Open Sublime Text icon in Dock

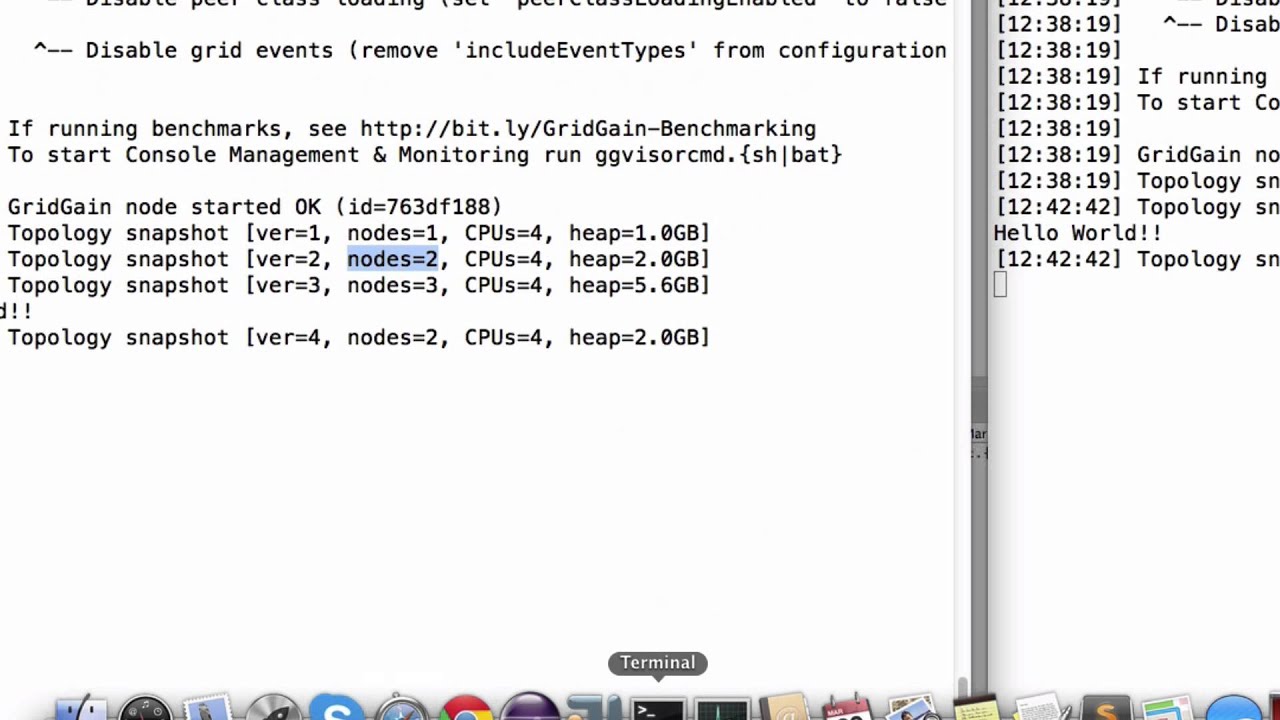[x=1106, y=708]
